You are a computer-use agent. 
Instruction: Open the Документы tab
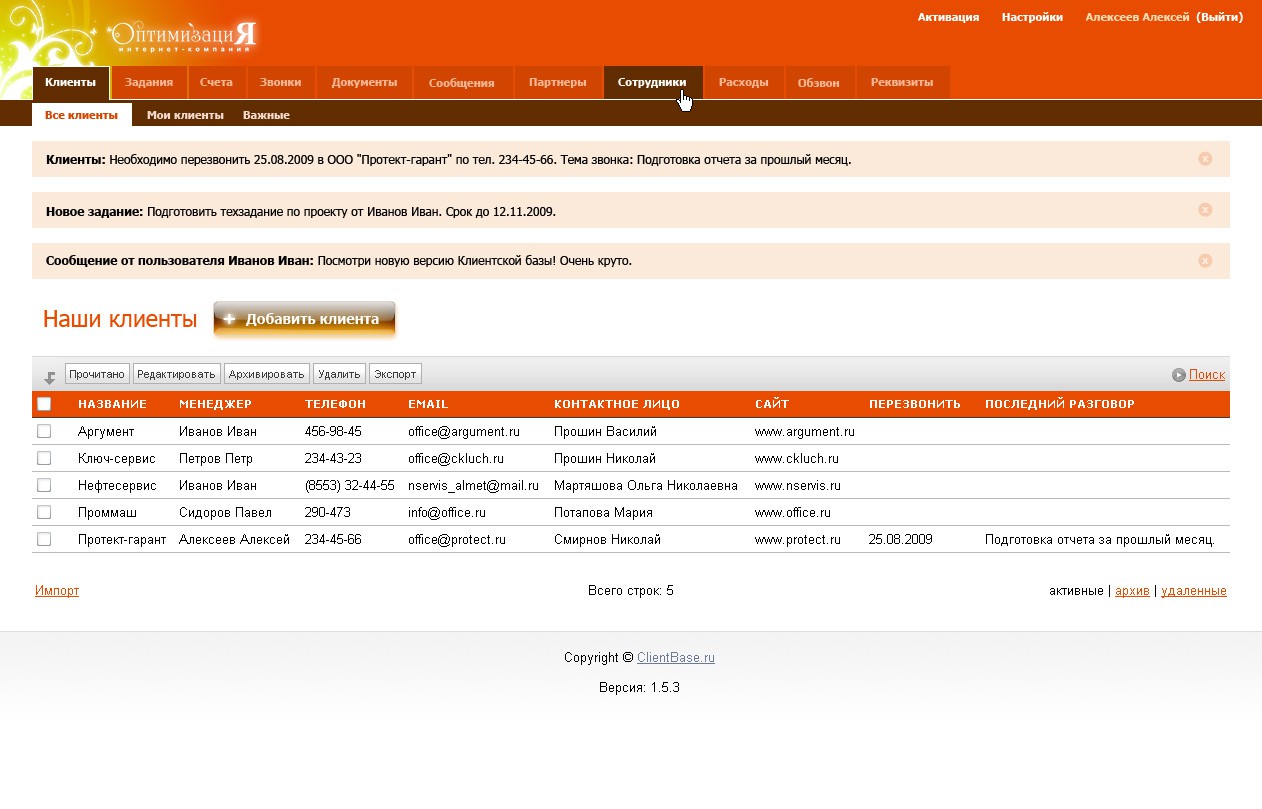[364, 82]
